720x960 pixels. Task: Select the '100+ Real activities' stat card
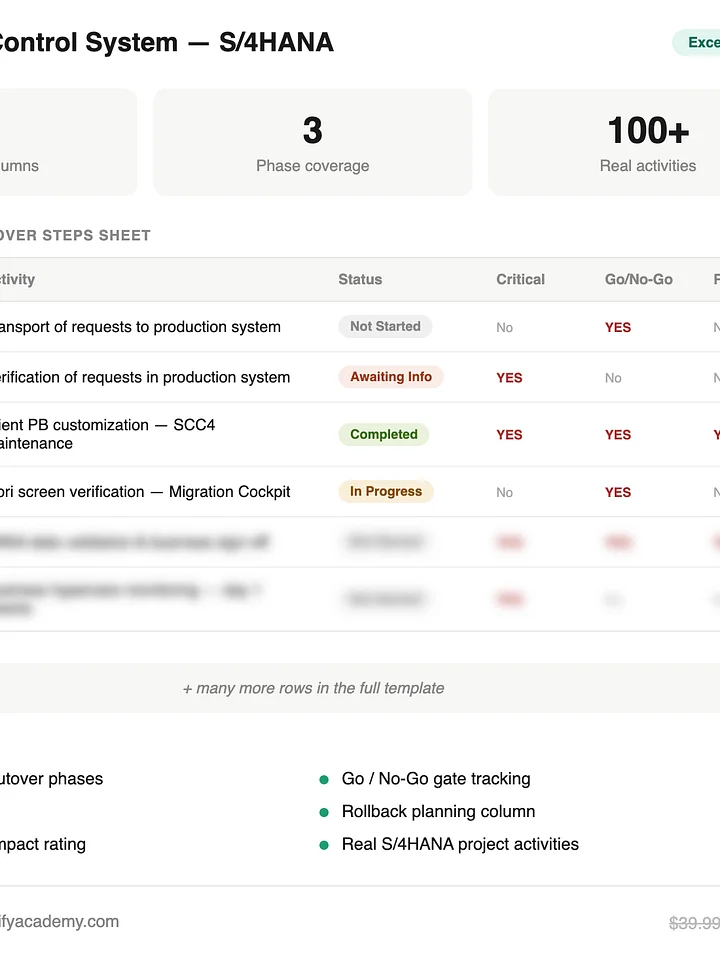click(604, 142)
